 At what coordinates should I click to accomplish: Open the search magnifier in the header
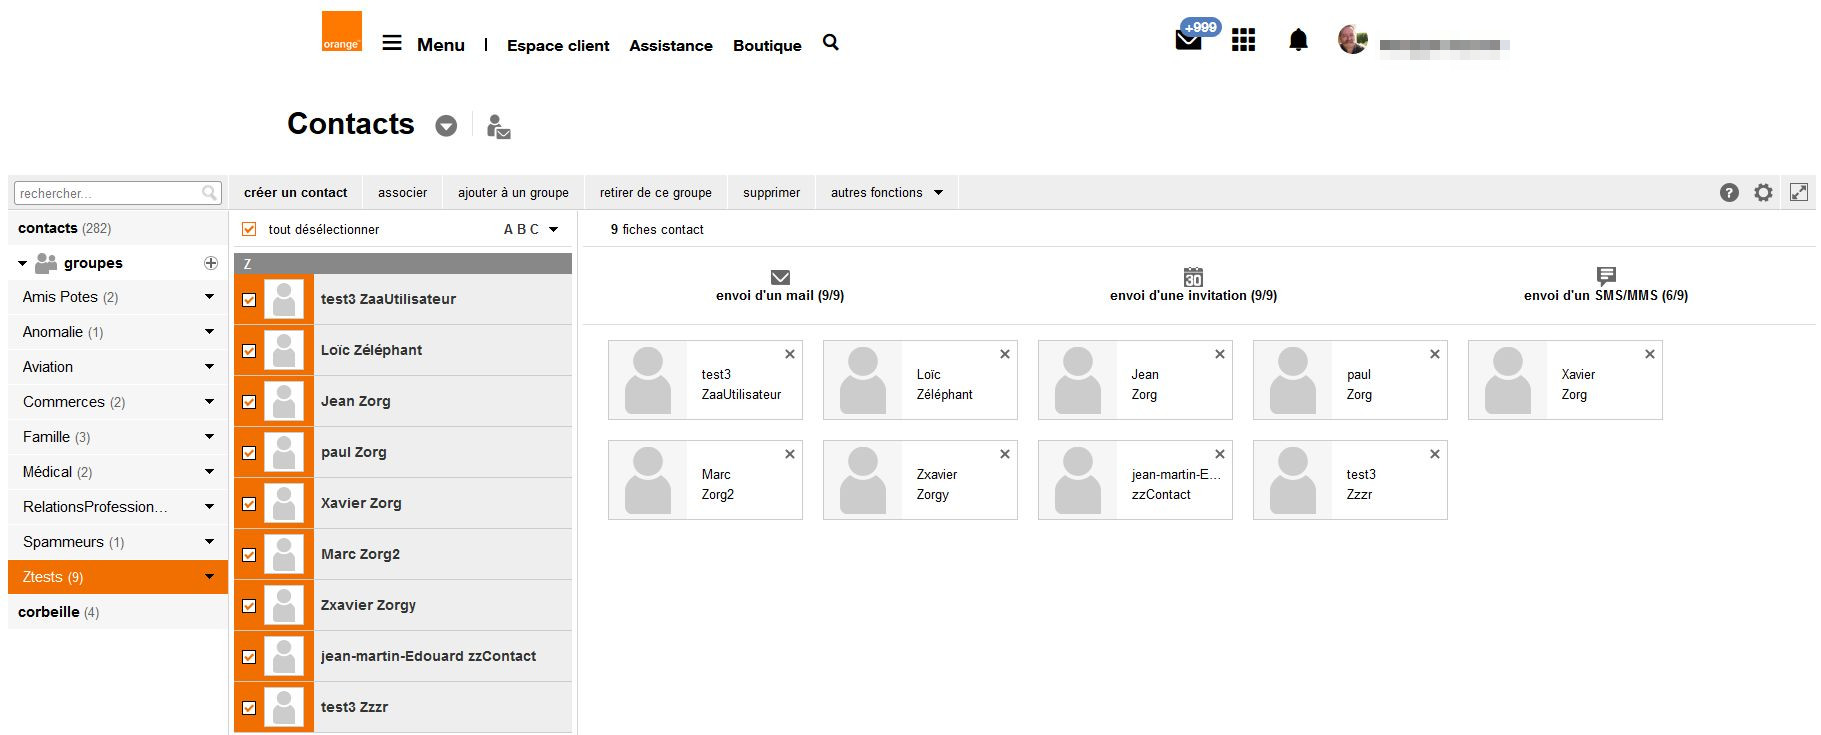pos(830,42)
